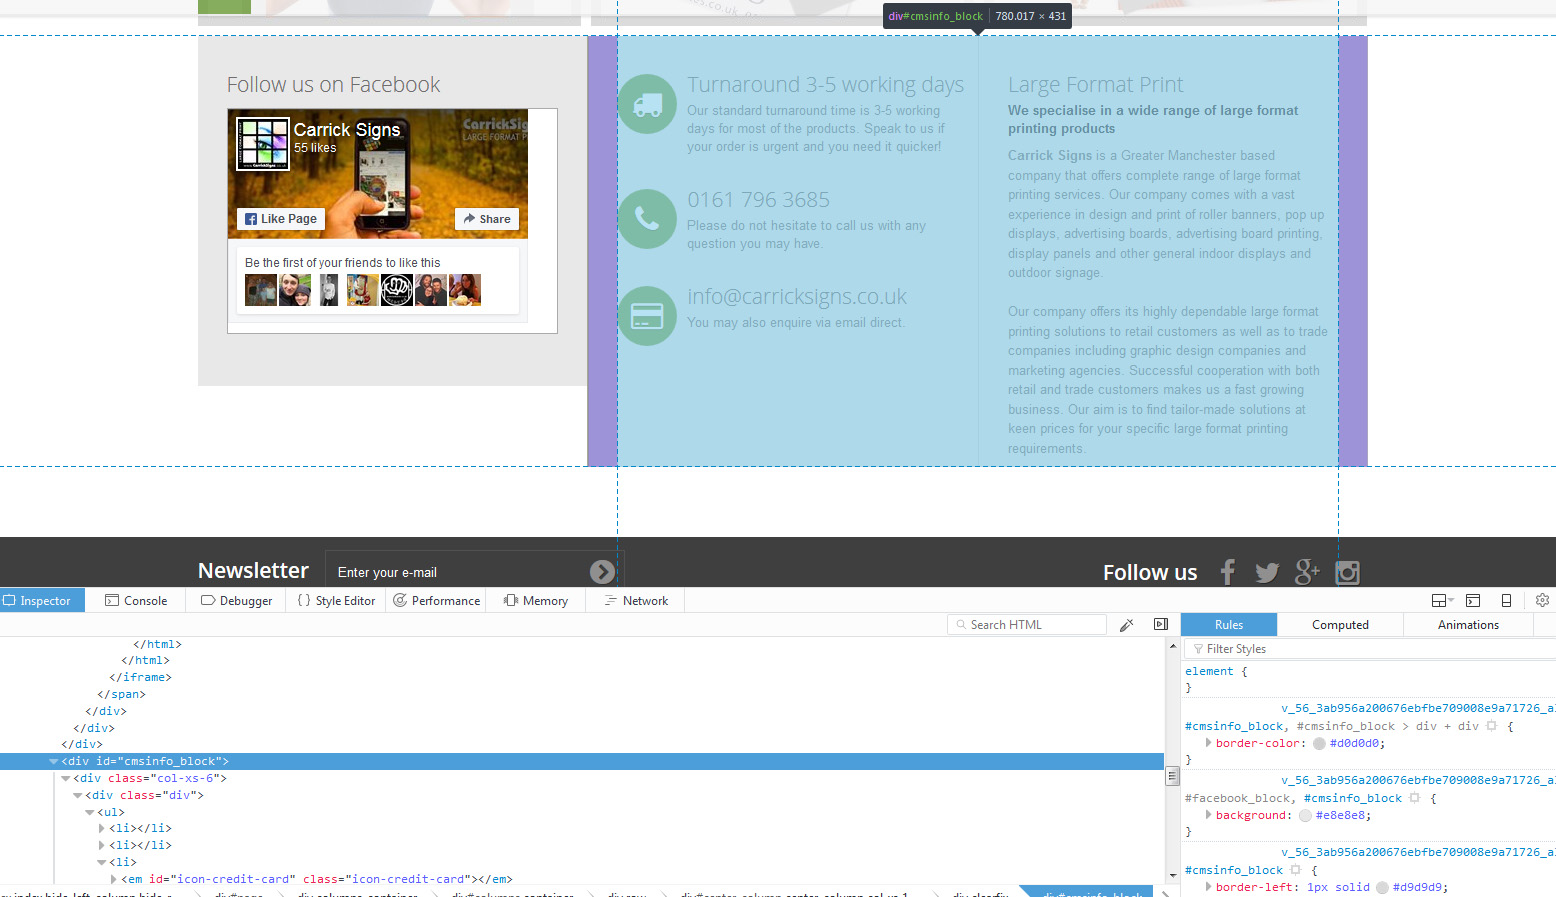1556x897 pixels.
Task: Open the footer Twitter bird icon
Action: (x=1267, y=572)
